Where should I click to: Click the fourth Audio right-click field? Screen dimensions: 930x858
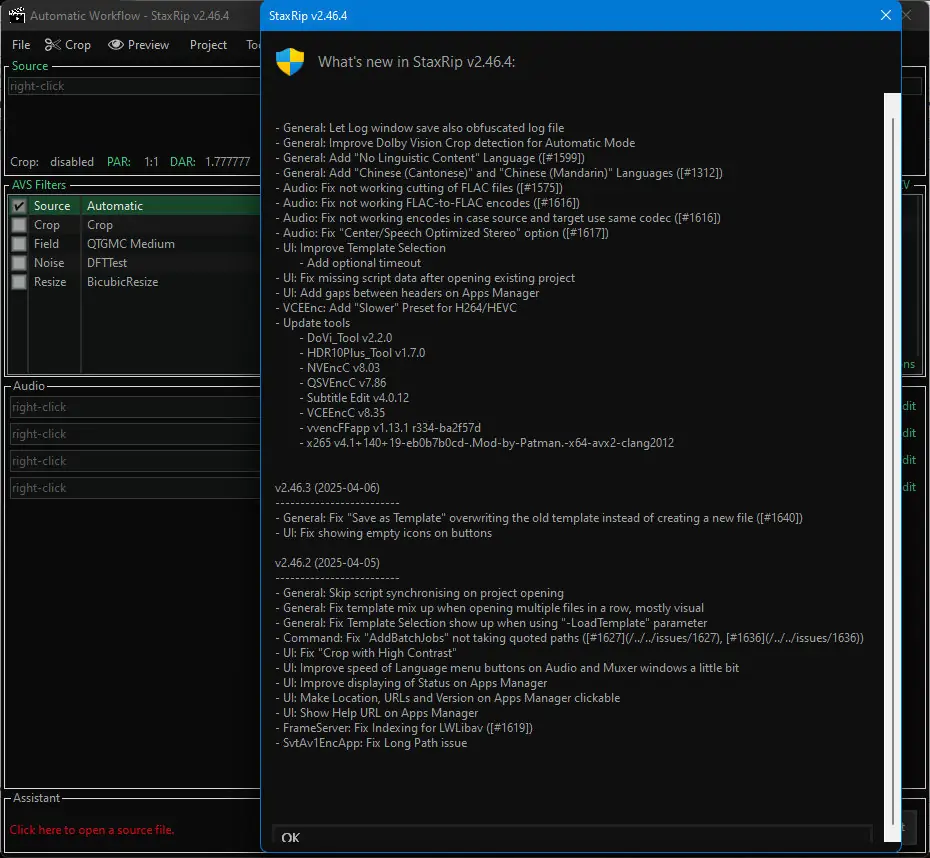point(135,488)
